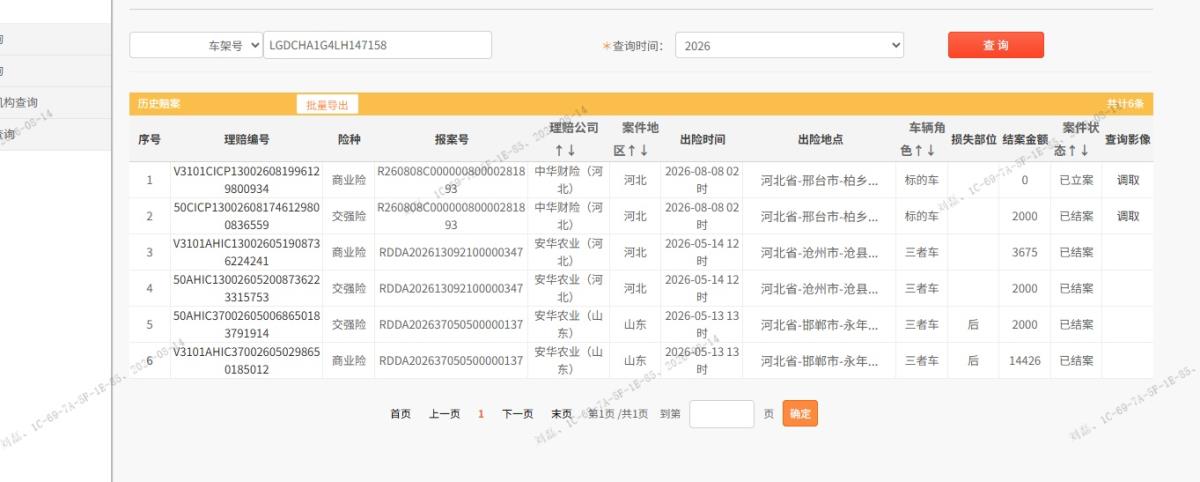Screen dimensions: 1200x482
Task: Click 报案号 RDDA202637050500000137 in row 5
Action: (451, 324)
